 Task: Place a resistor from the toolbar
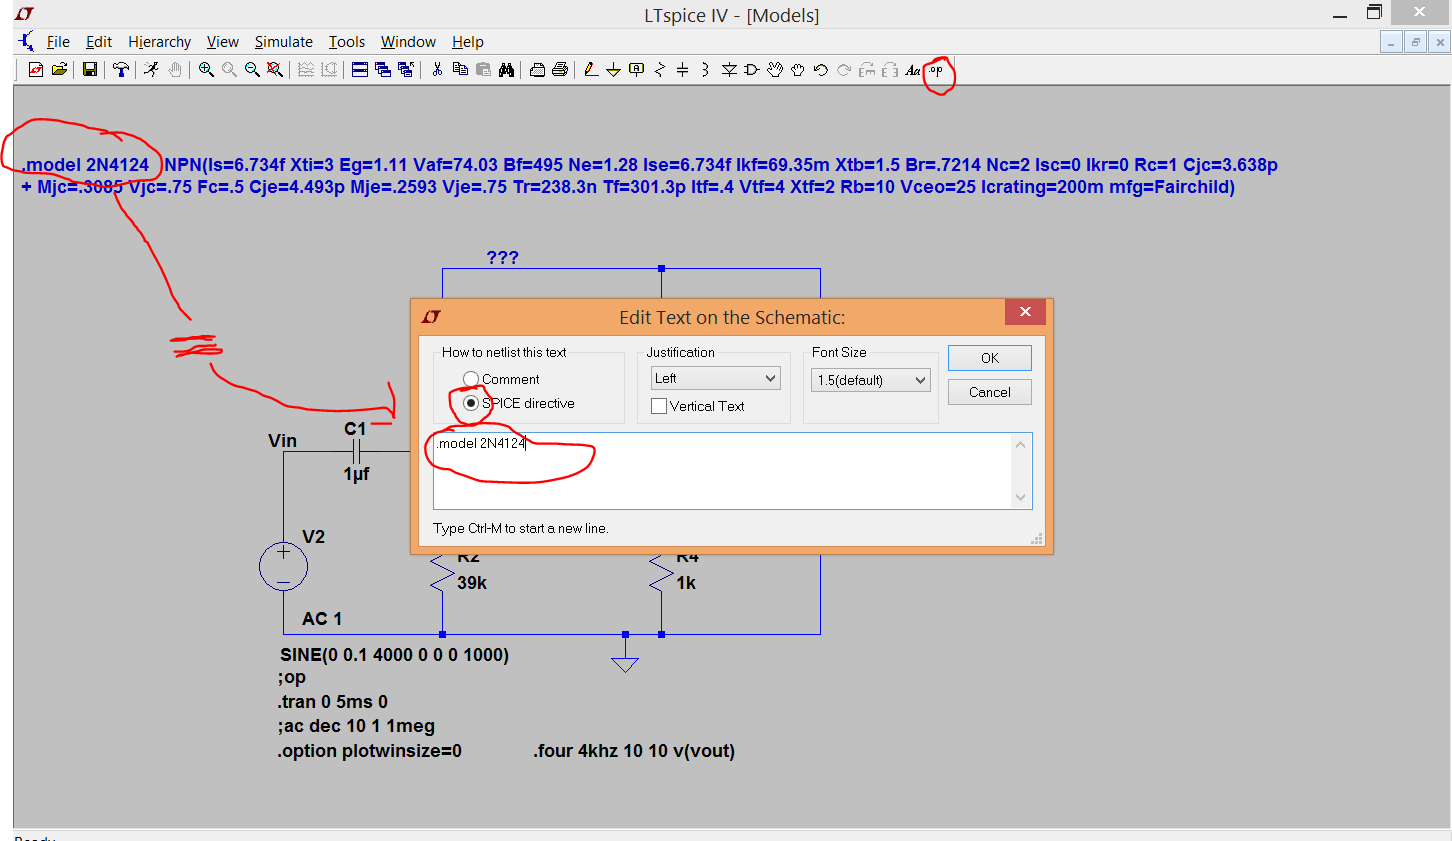(660, 70)
